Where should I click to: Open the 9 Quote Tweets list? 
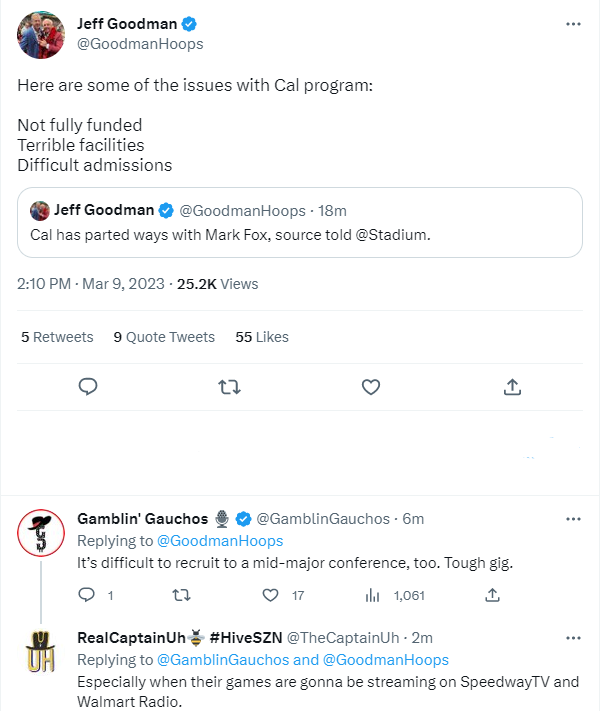point(164,337)
